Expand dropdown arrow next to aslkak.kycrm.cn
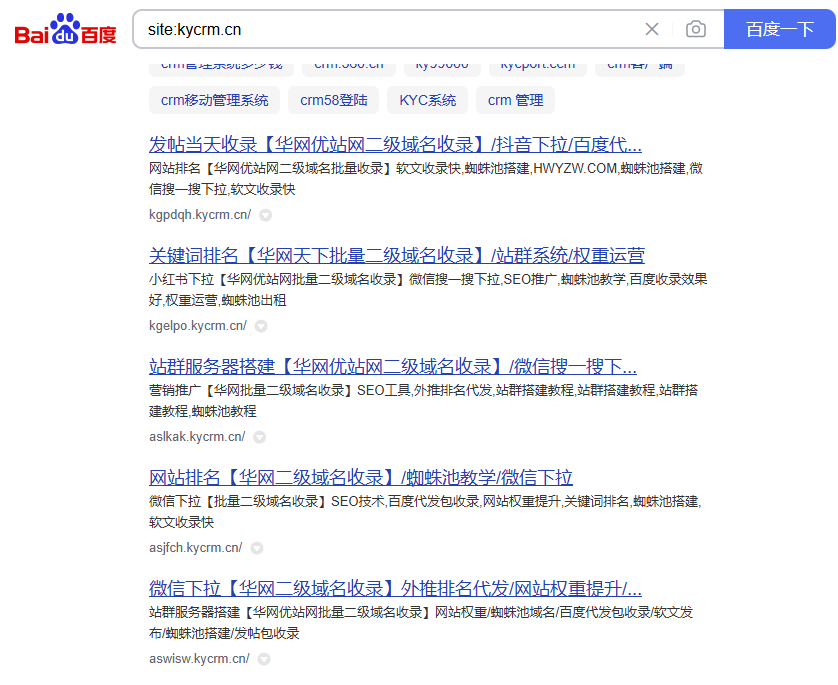Viewport: 838px width, 685px height. pos(259,438)
